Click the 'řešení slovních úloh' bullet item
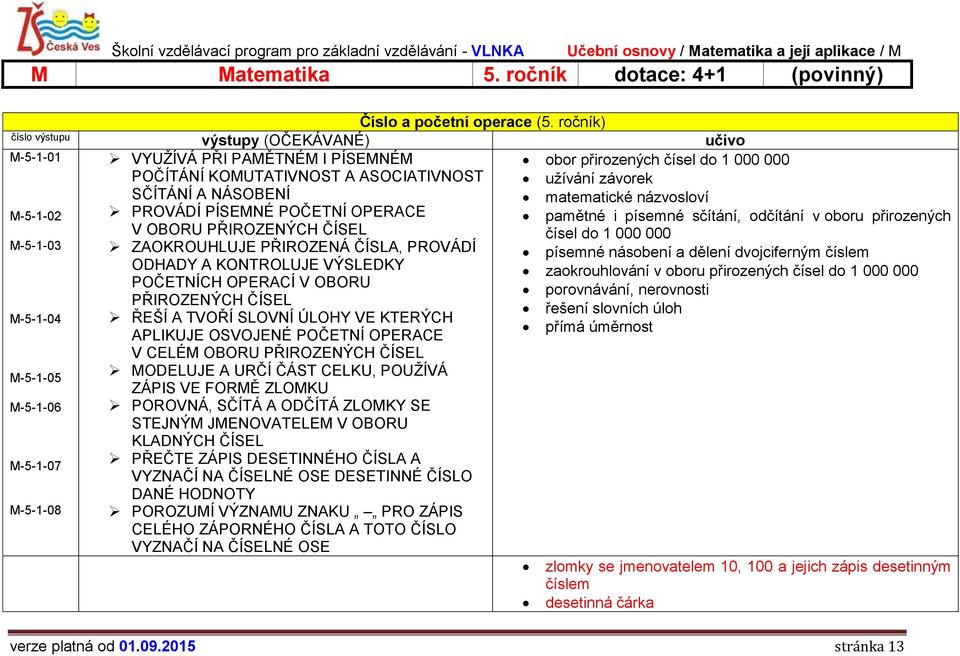The height and width of the screenshot is (656, 960). tap(613, 308)
